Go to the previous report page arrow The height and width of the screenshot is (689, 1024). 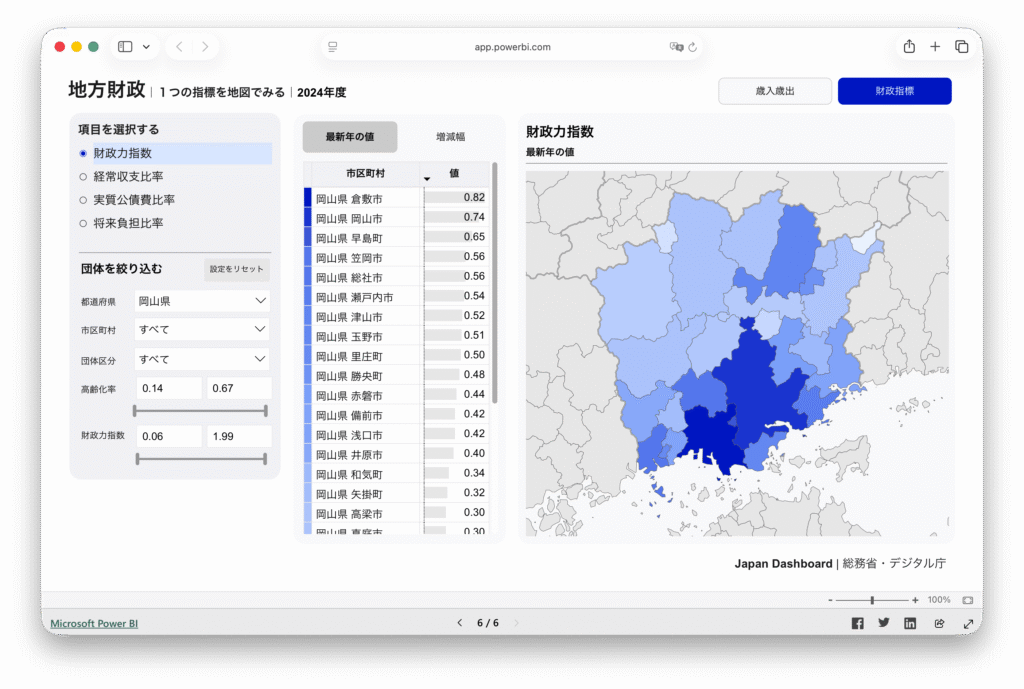click(460, 623)
